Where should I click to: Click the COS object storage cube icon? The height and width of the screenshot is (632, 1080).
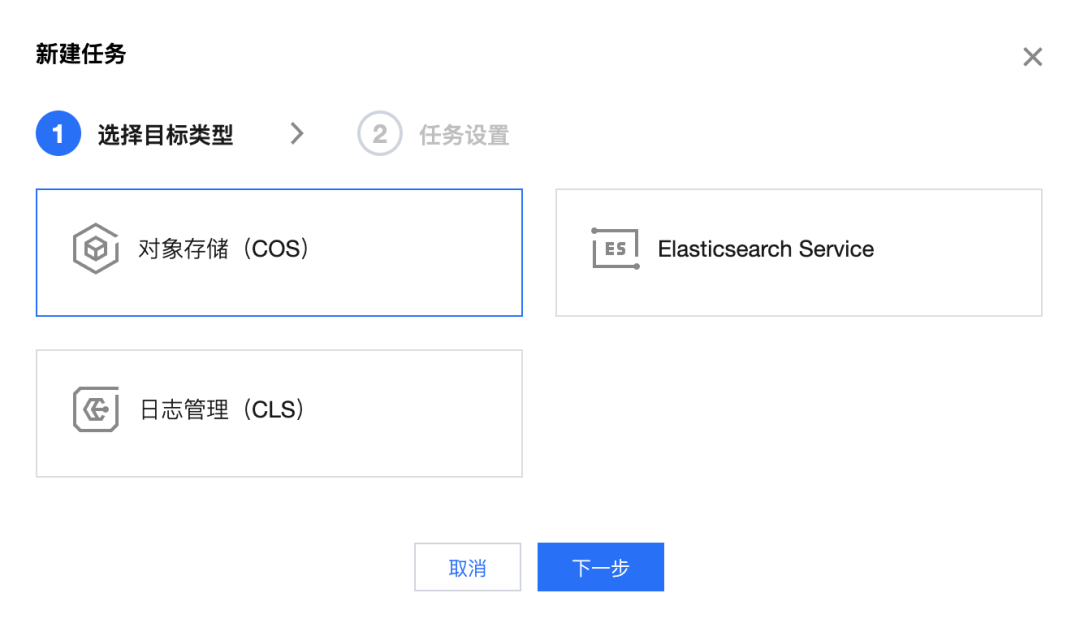pyautogui.click(x=96, y=250)
